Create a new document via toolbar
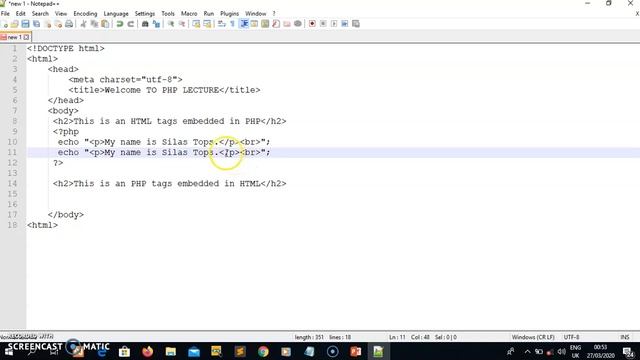Screen dimensions: 640x360 click(4, 24)
